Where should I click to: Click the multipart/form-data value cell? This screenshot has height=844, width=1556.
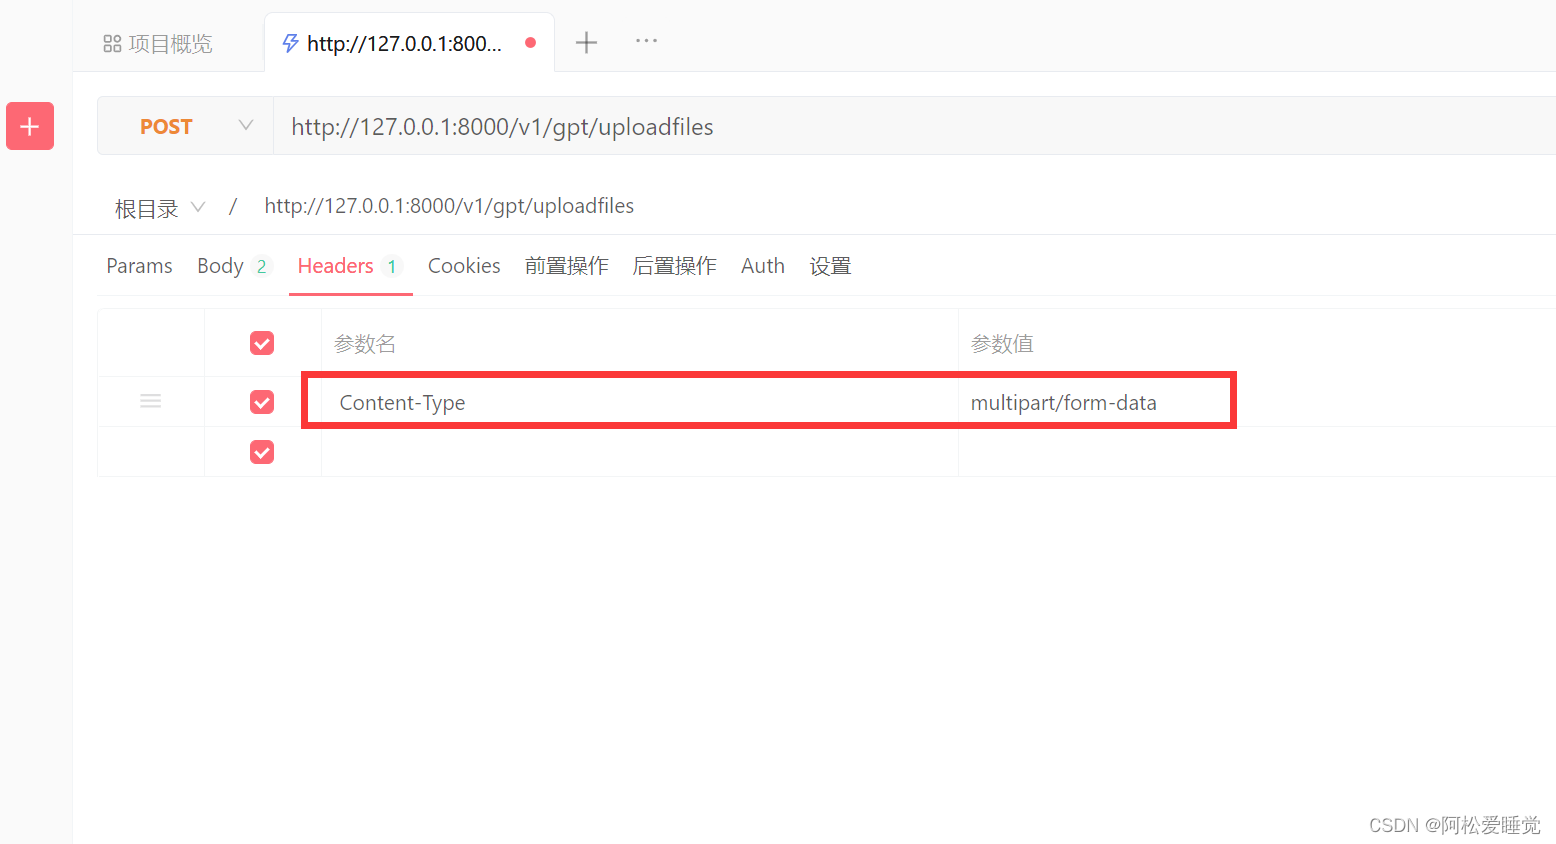point(1257,402)
